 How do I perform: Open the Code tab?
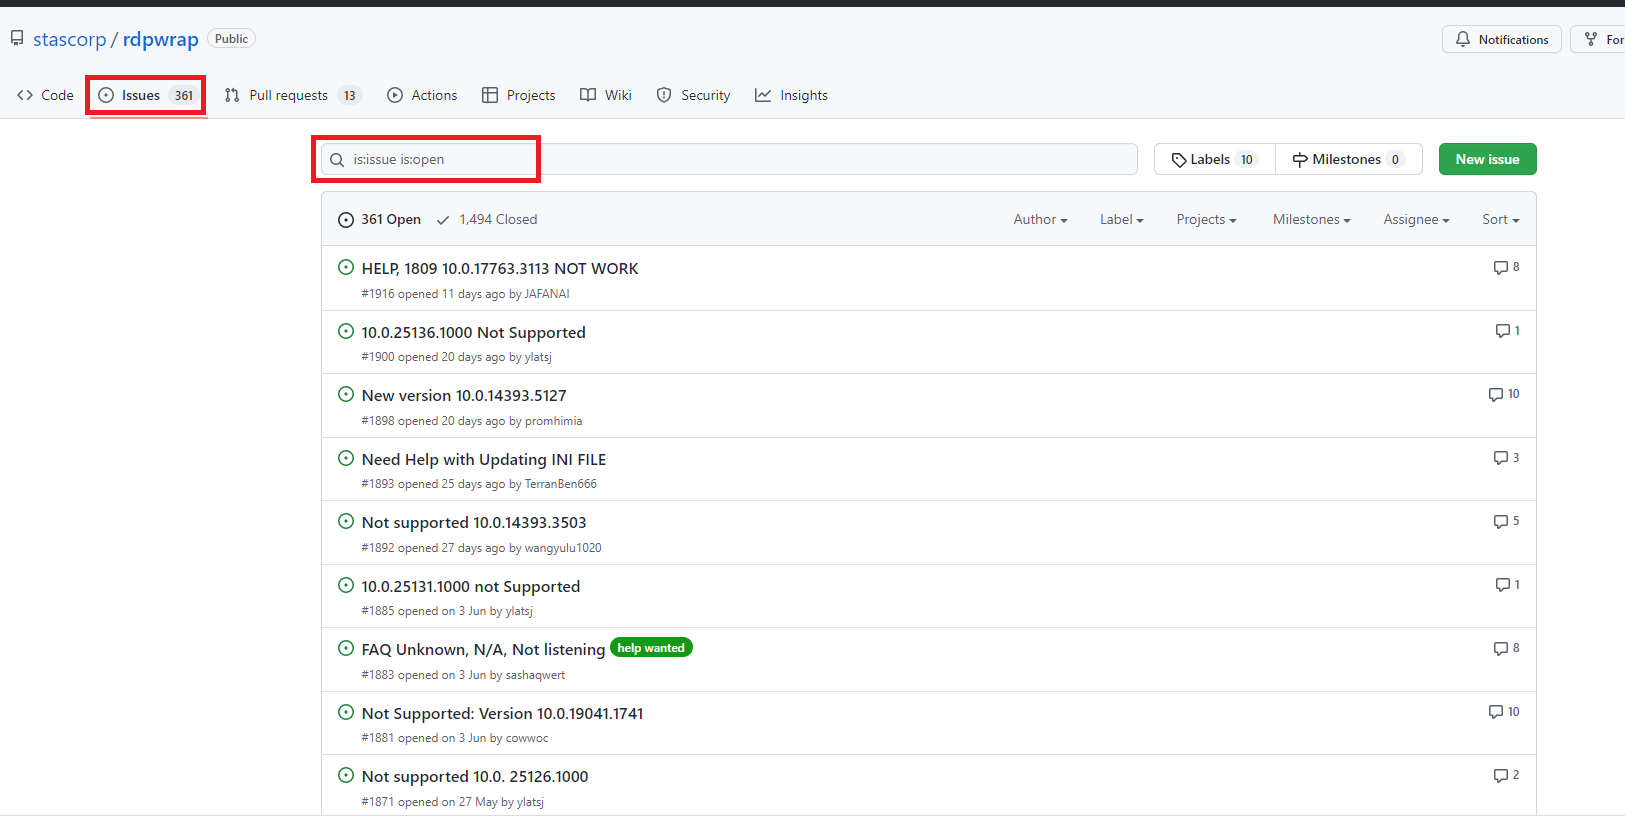click(x=45, y=95)
